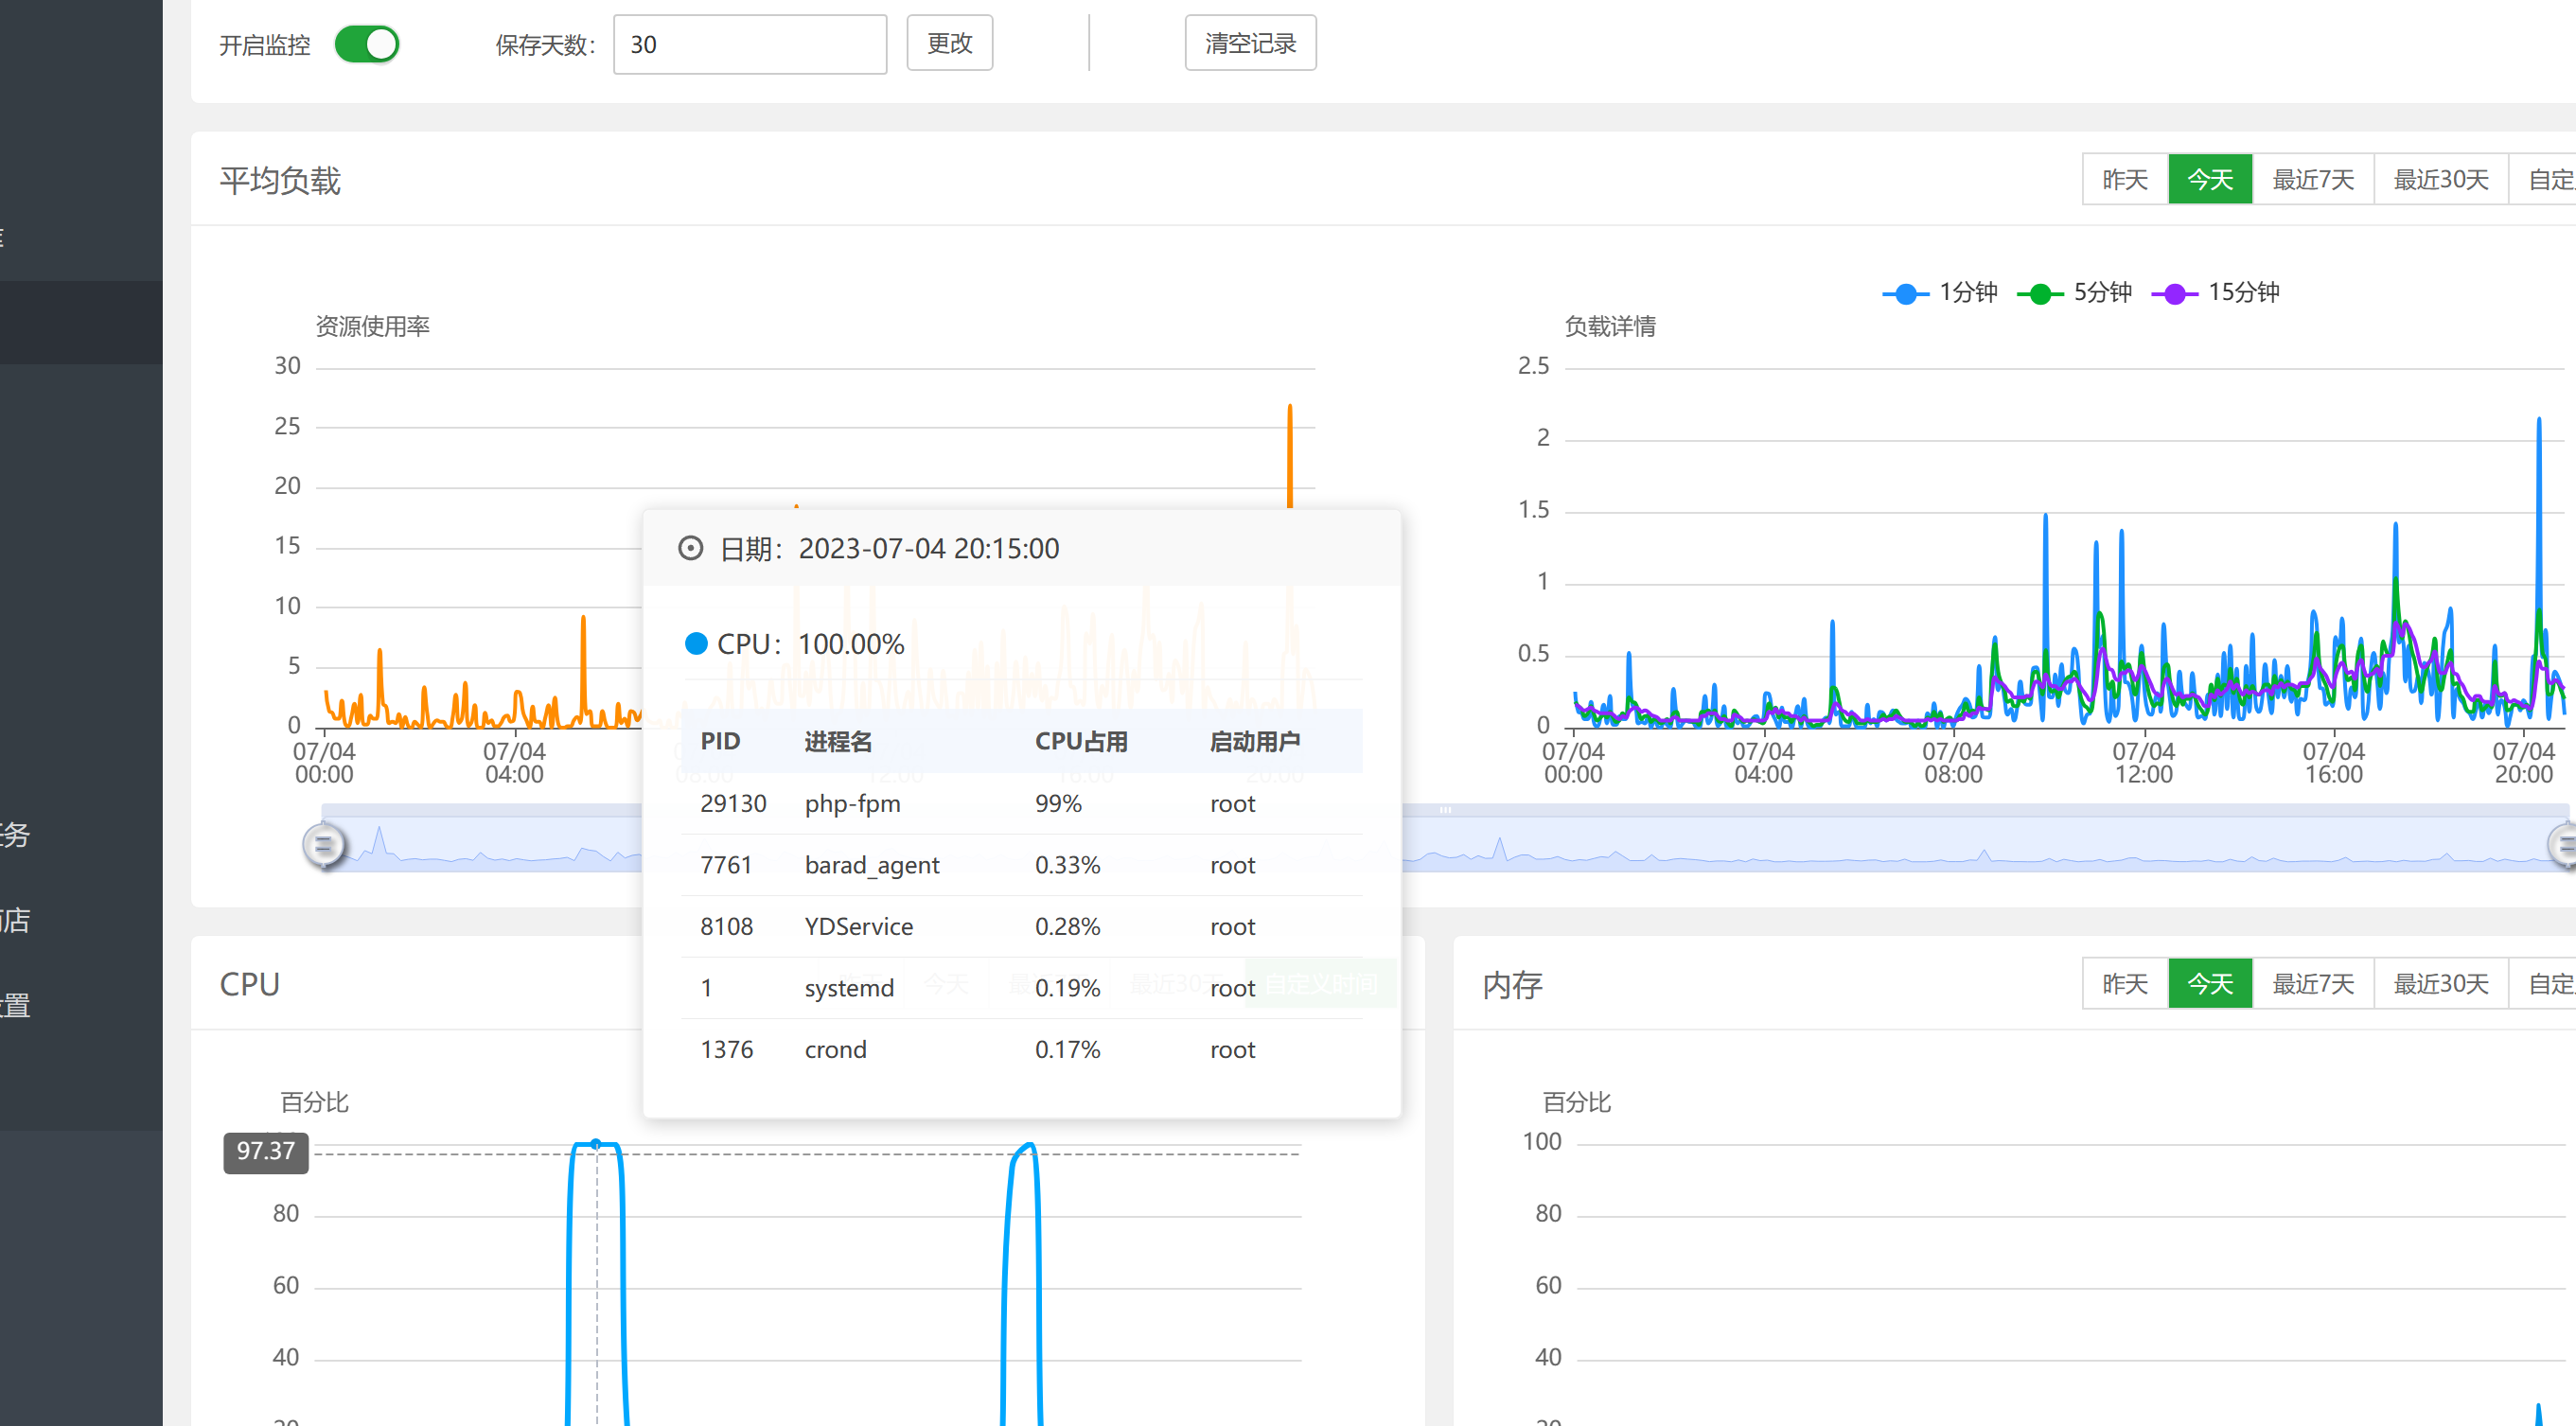Select 今天 tab in 平均负载 panel
This screenshot has height=1426, width=2576.
tap(2210, 179)
